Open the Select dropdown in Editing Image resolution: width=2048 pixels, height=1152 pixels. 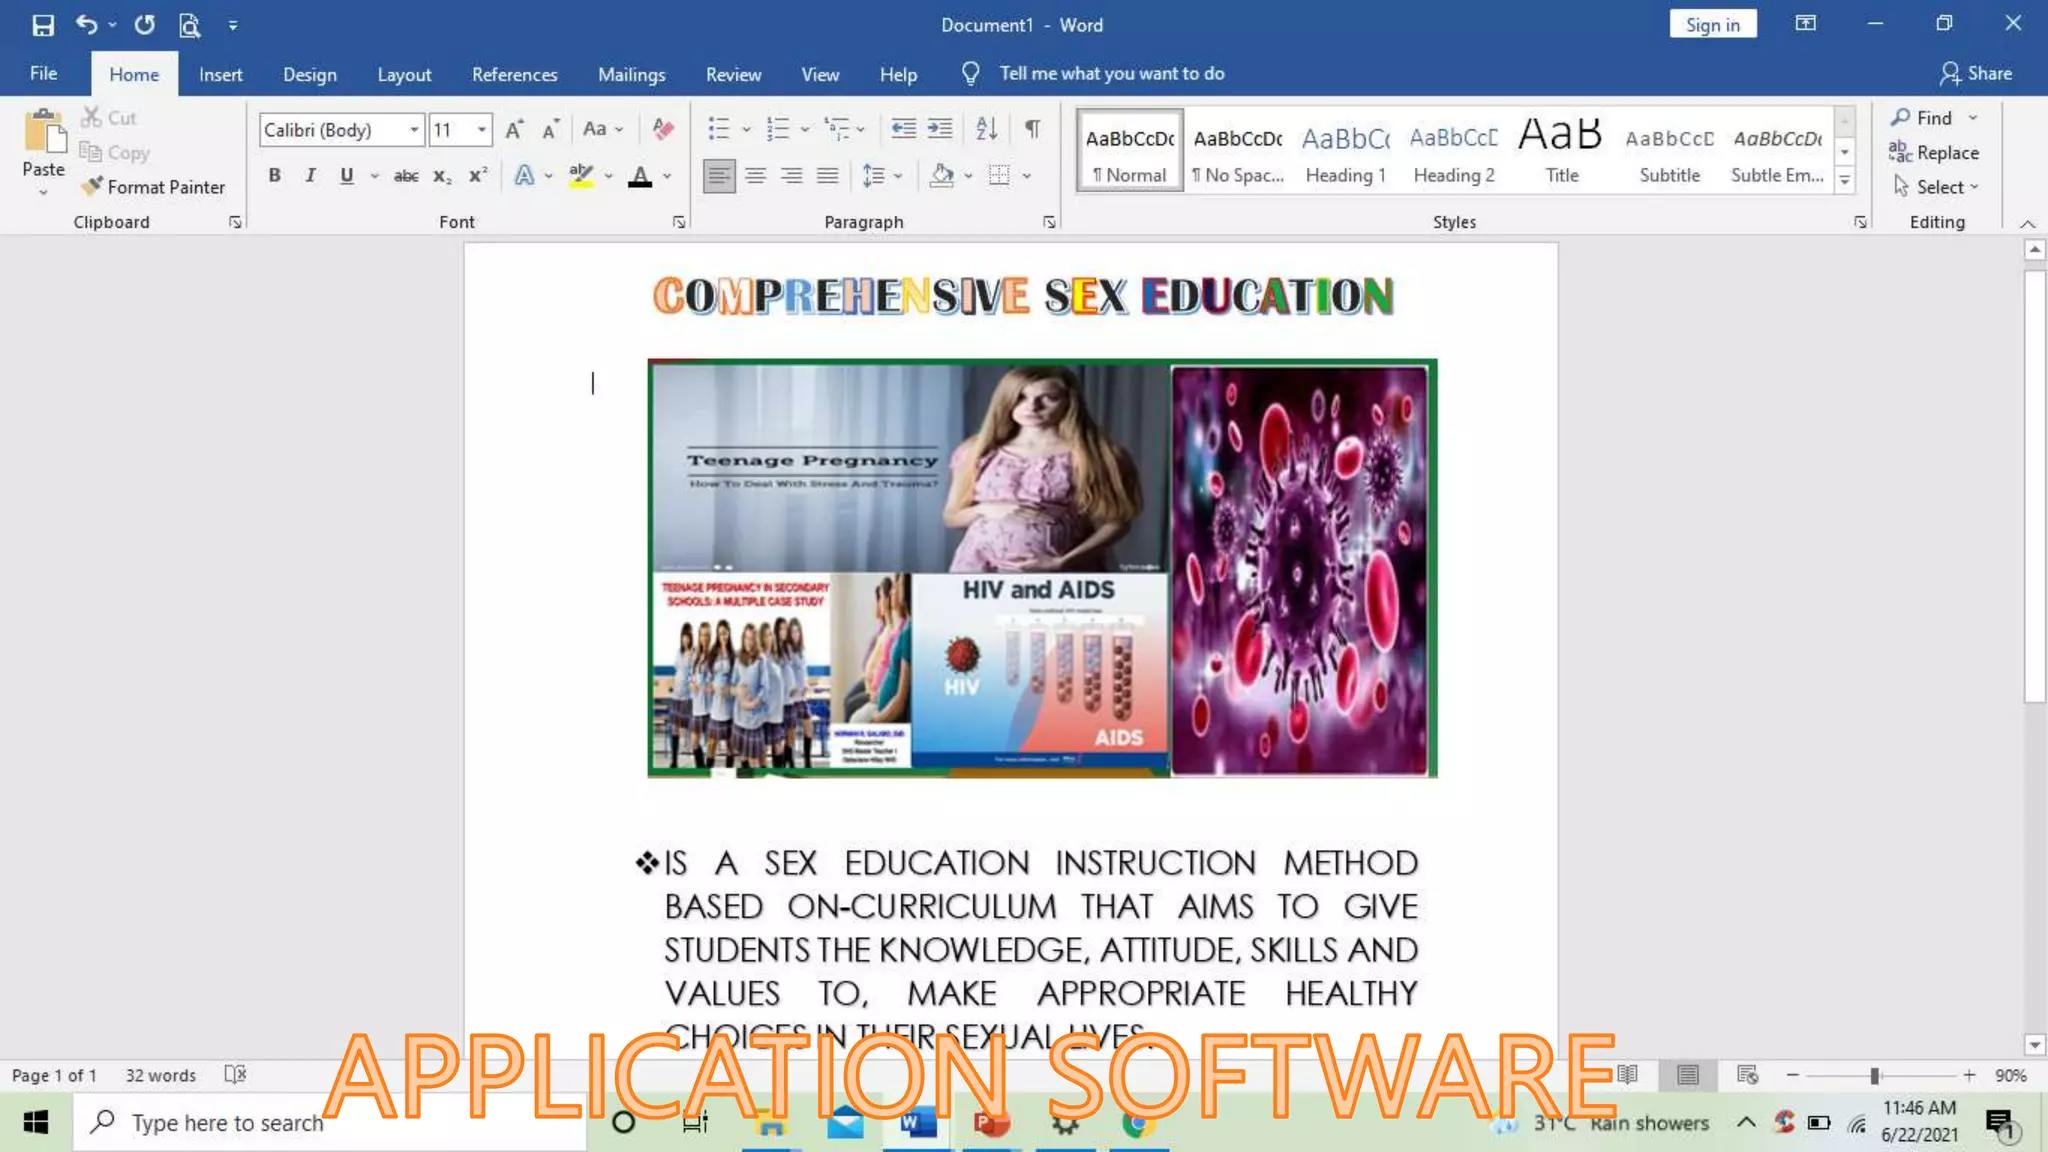(1936, 187)
